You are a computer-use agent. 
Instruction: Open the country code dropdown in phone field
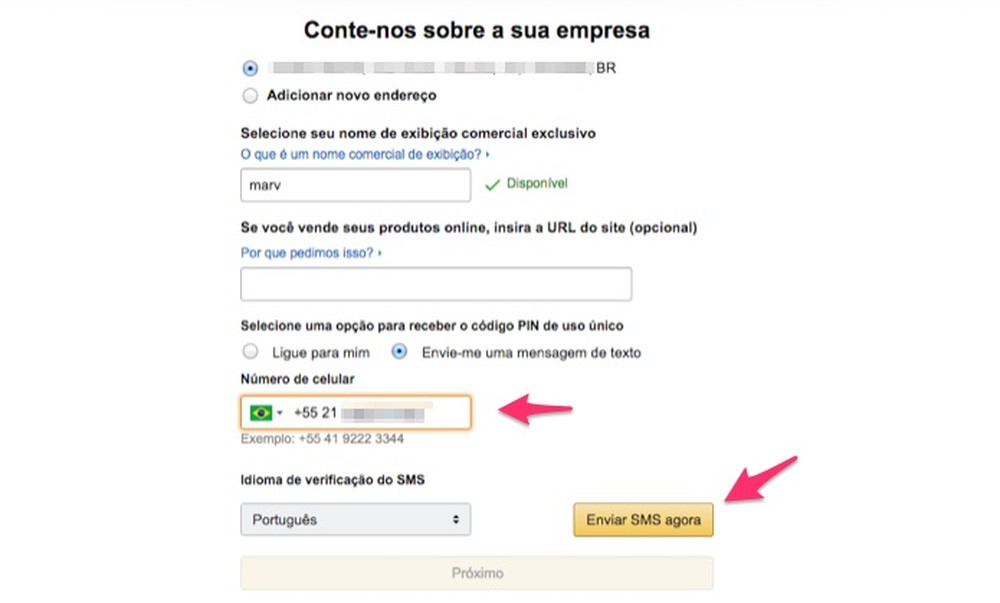click(280, 412)
